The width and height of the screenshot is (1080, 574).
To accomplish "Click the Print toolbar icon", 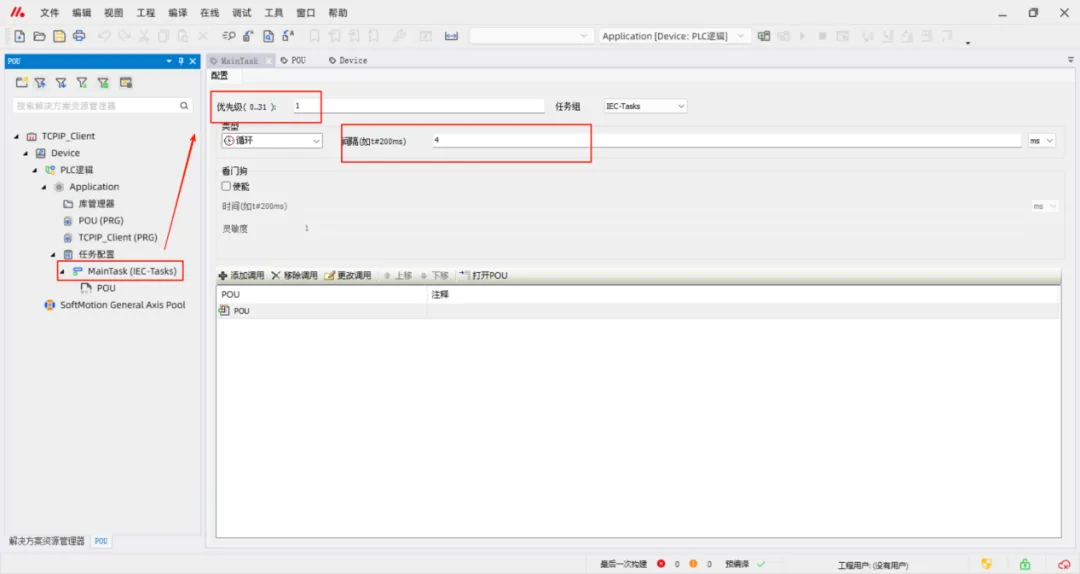I will [x=79, y=36].
